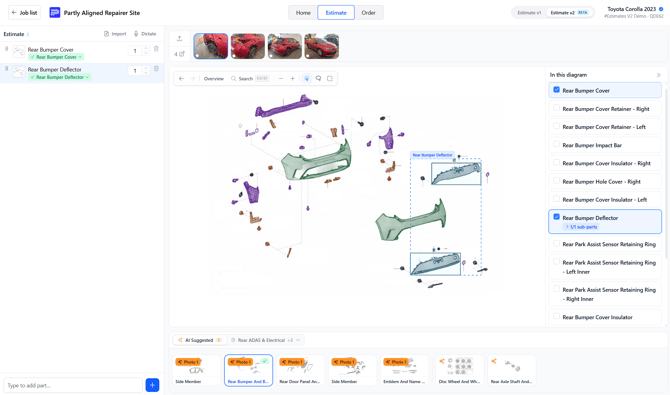Grab the Rear Bumper Deflector row drag handle

(x=6, y=68)
